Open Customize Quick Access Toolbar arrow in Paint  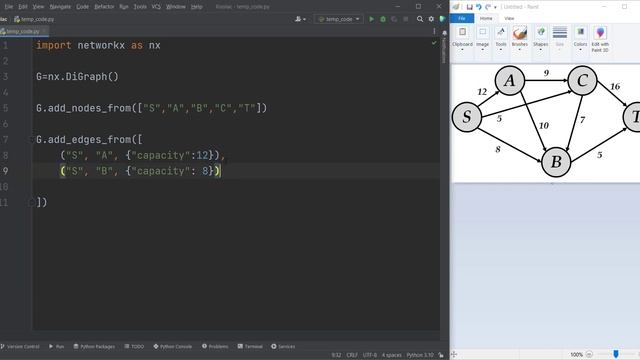tap(495, 7)
